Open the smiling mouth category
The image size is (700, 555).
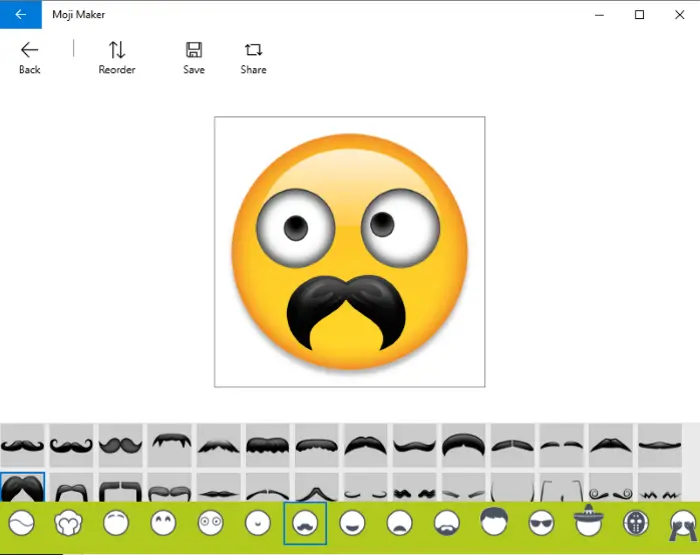353,523
